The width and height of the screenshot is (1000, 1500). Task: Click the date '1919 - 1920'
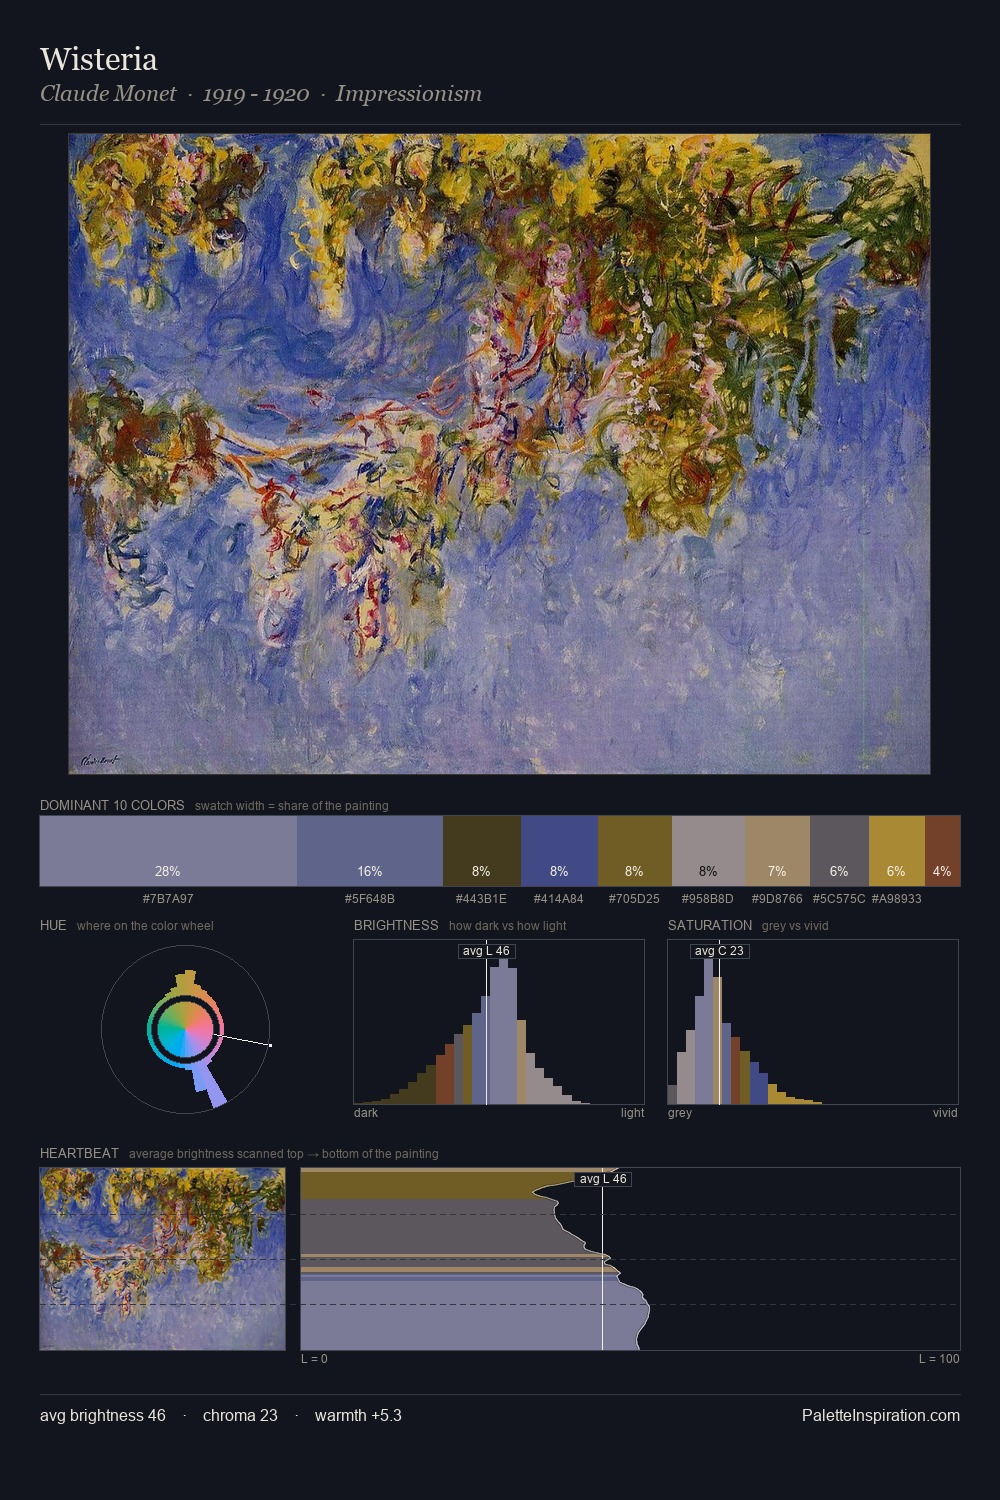pos(256,94)
